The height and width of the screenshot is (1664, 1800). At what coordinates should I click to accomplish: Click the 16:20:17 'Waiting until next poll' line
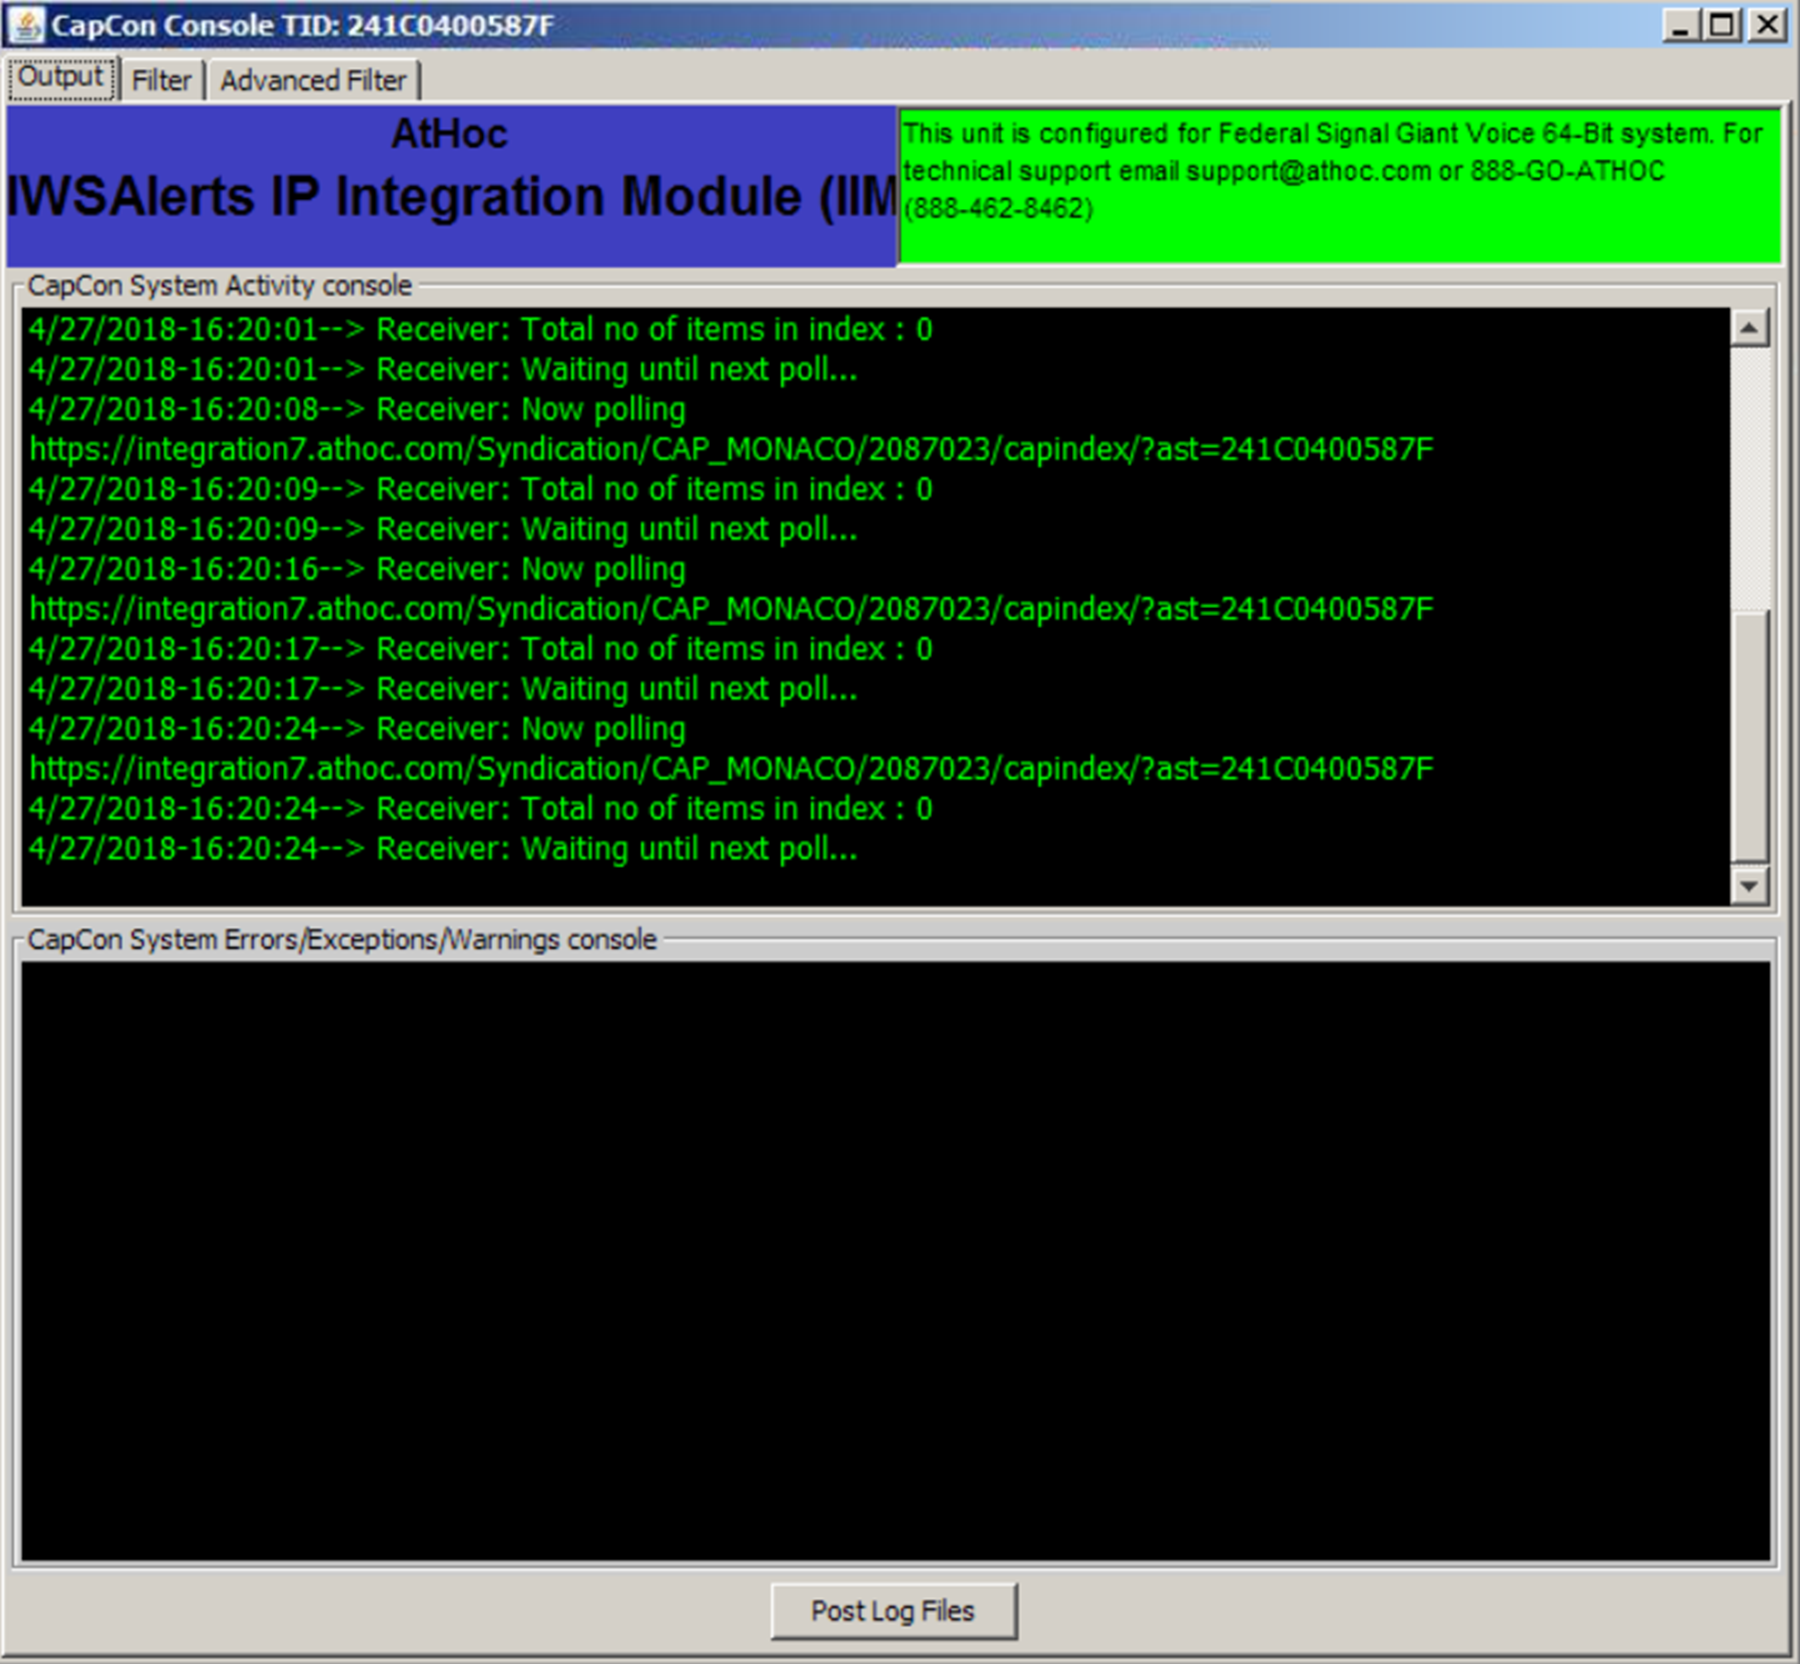pyautogui.click(x=443, y=689)
